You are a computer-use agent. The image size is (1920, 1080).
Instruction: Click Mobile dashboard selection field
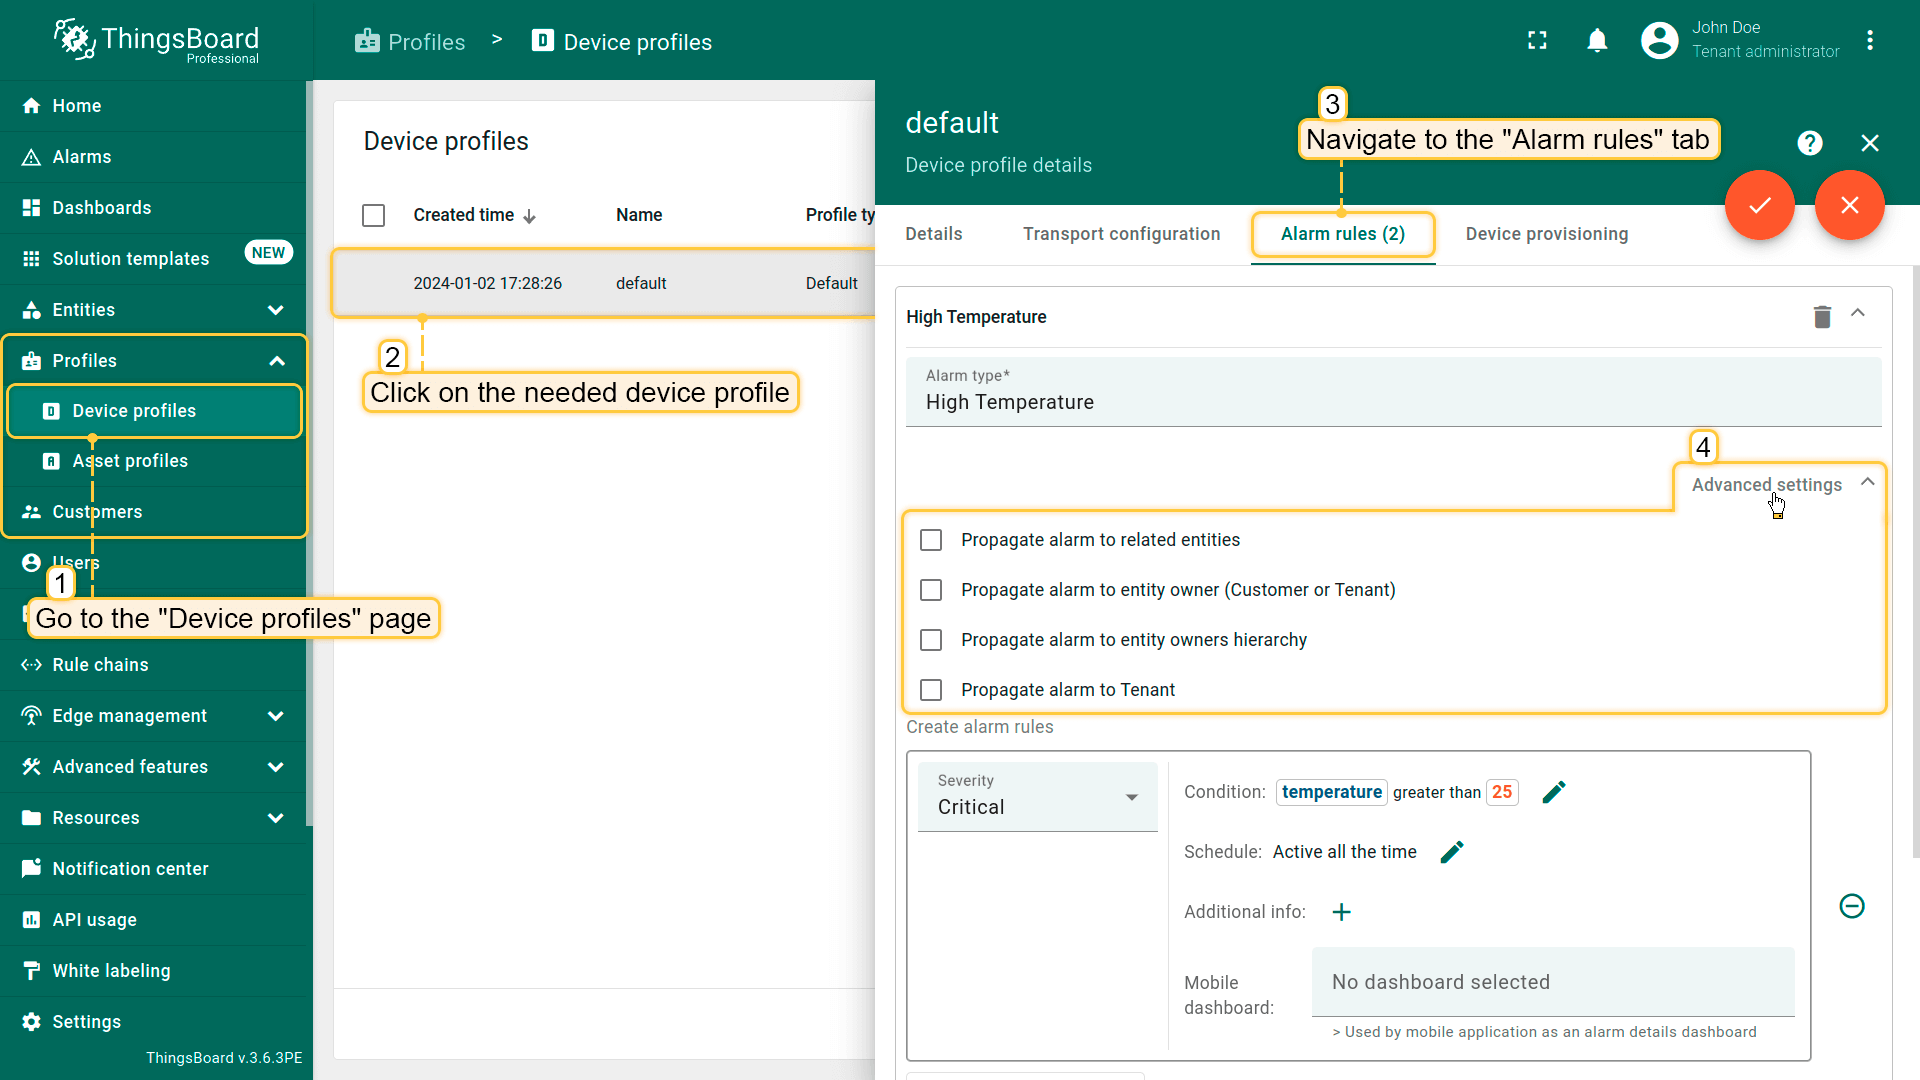click(1552, 982)
